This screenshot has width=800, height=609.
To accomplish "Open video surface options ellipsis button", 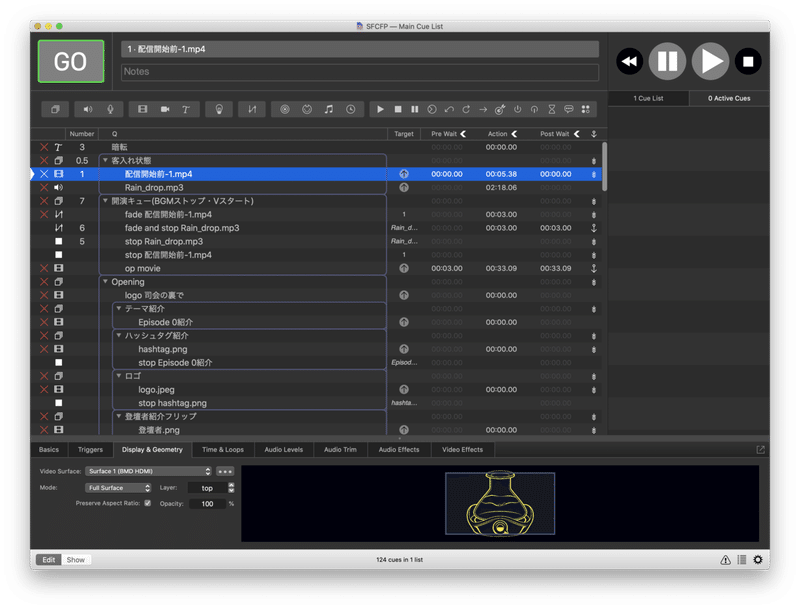I will point(225,471).
